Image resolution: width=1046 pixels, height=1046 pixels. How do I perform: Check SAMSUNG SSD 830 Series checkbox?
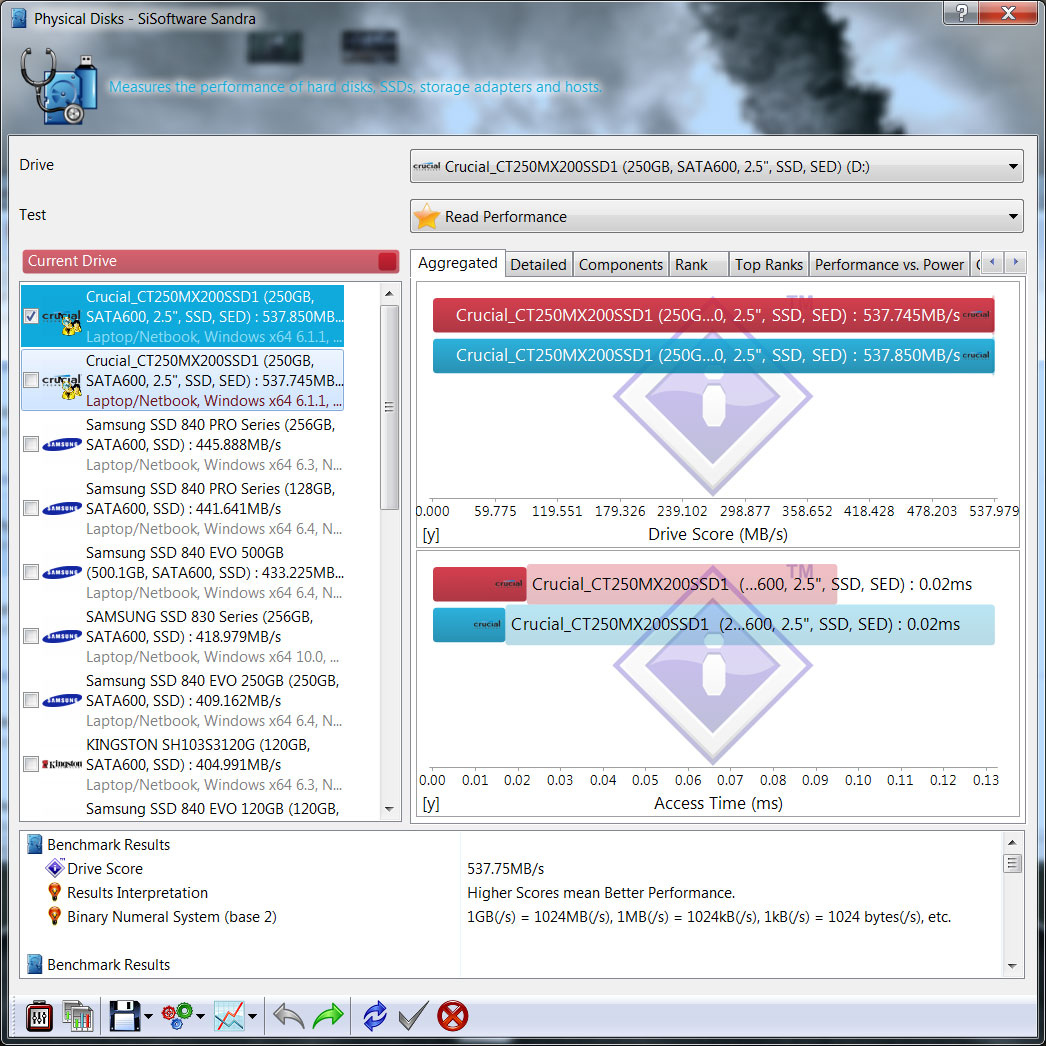coord(31,636)
